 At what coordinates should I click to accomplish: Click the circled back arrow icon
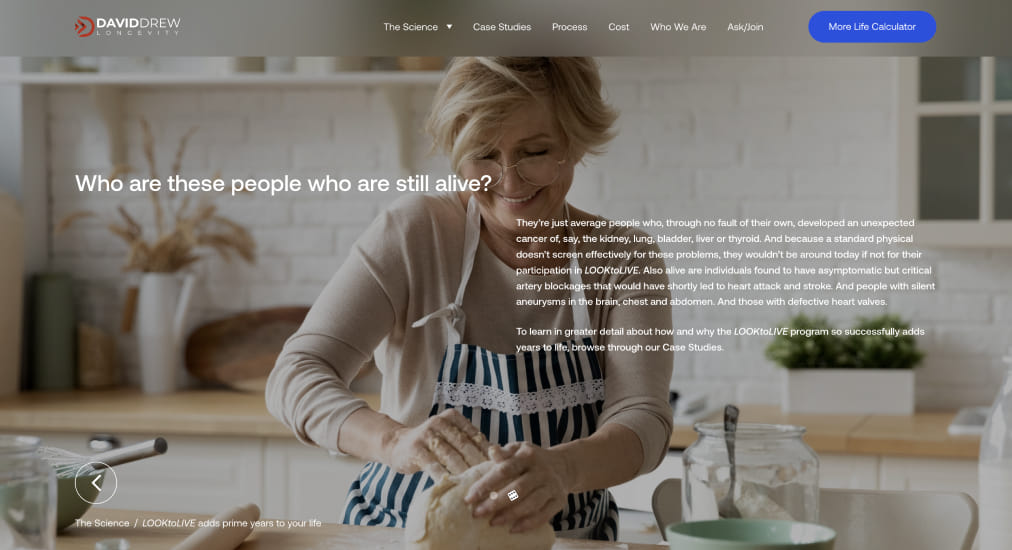tap(96, 482)
